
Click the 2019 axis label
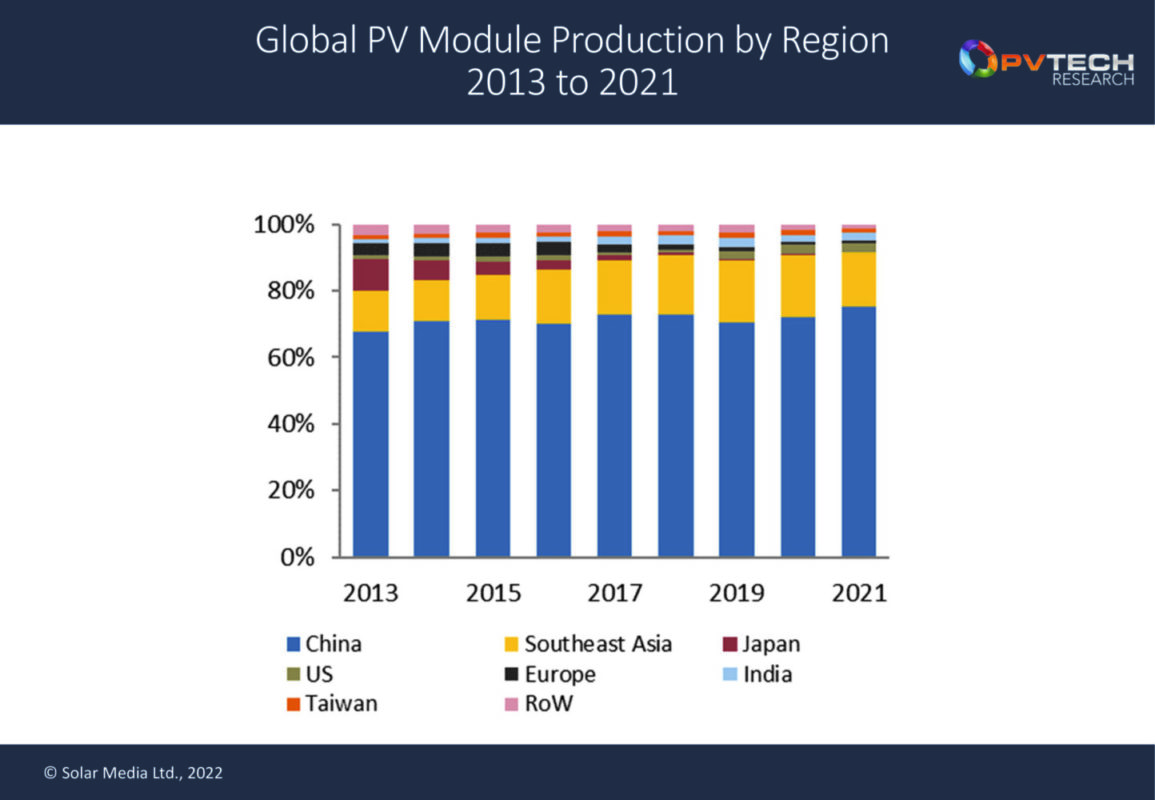[738, 592]
